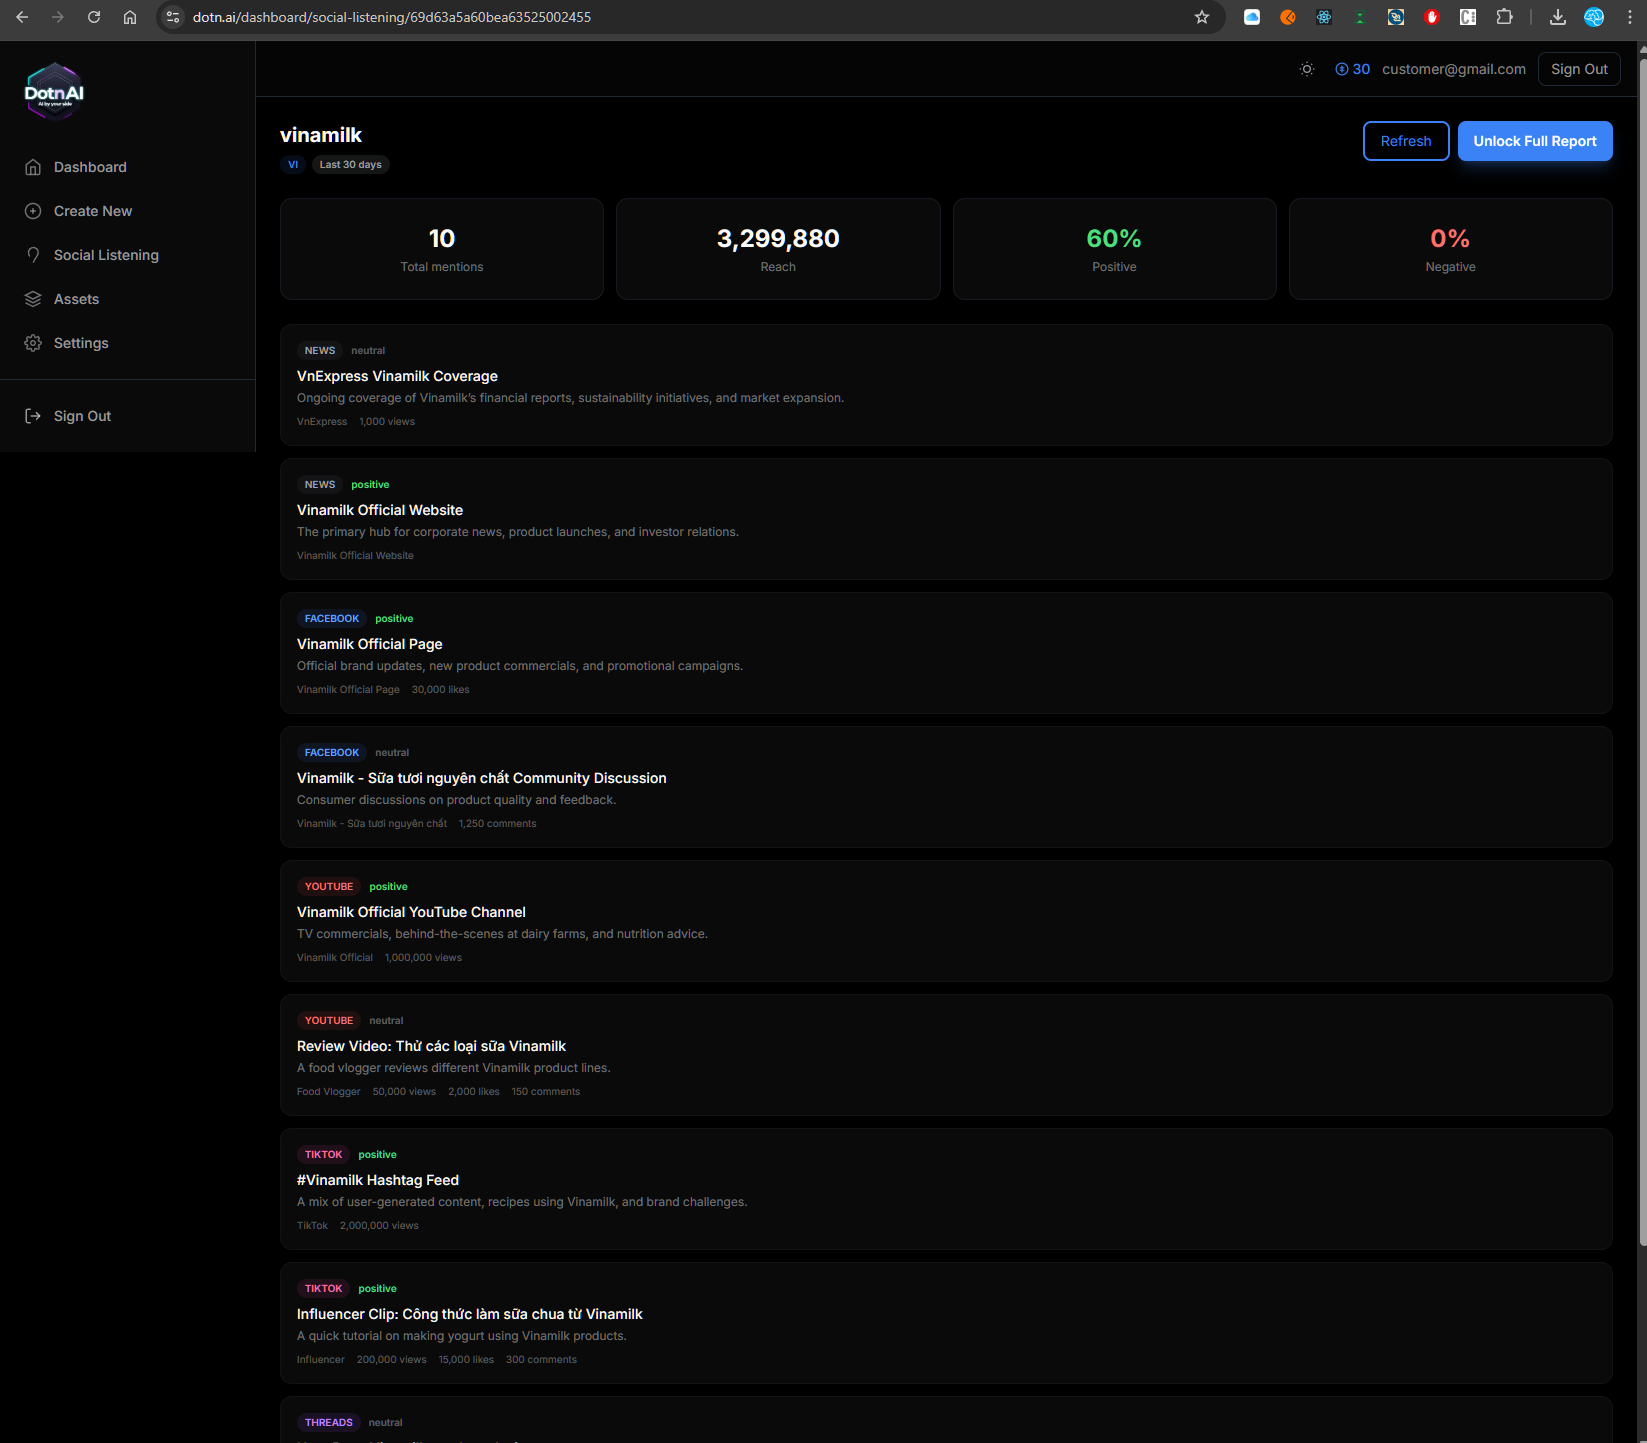Click the Sign Out button in header
The height and width of the screenshot is (1443, 1647).
point(1579,69)
